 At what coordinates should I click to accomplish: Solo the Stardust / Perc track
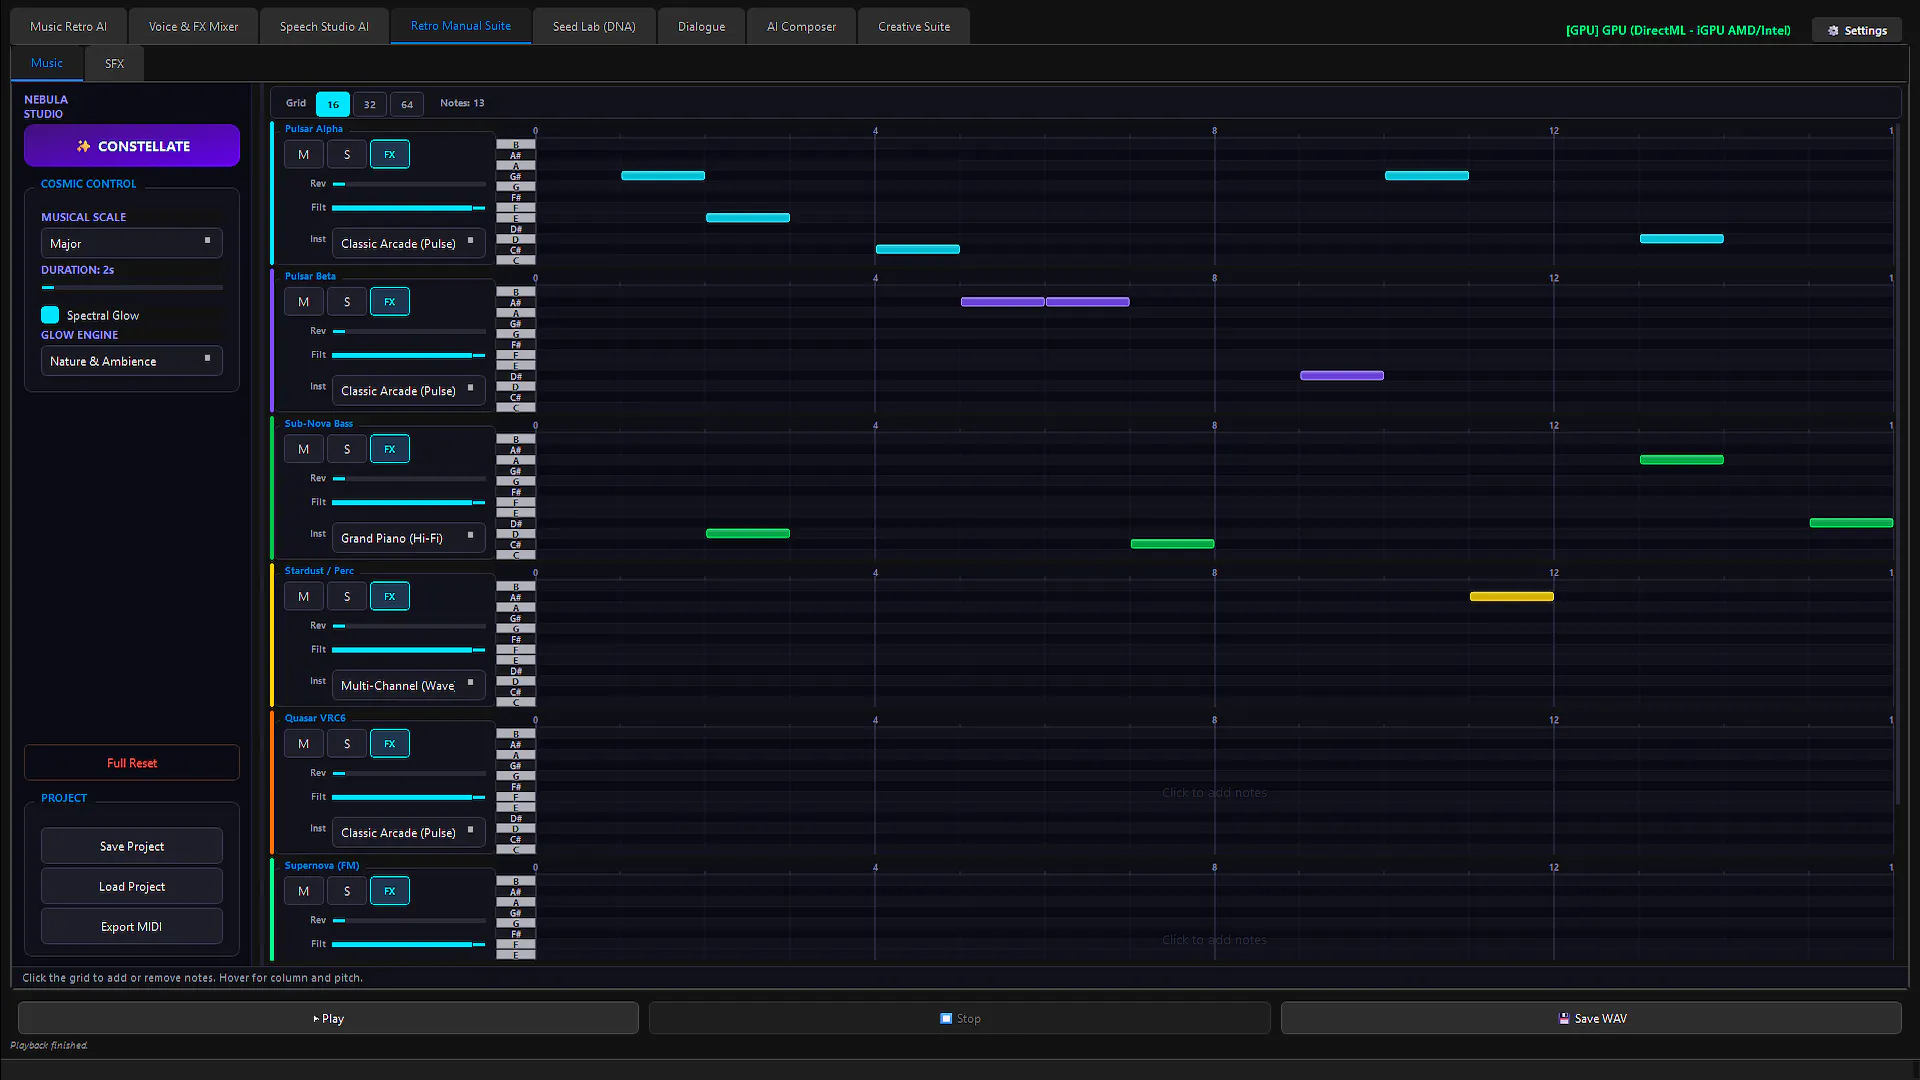point(346,597)
